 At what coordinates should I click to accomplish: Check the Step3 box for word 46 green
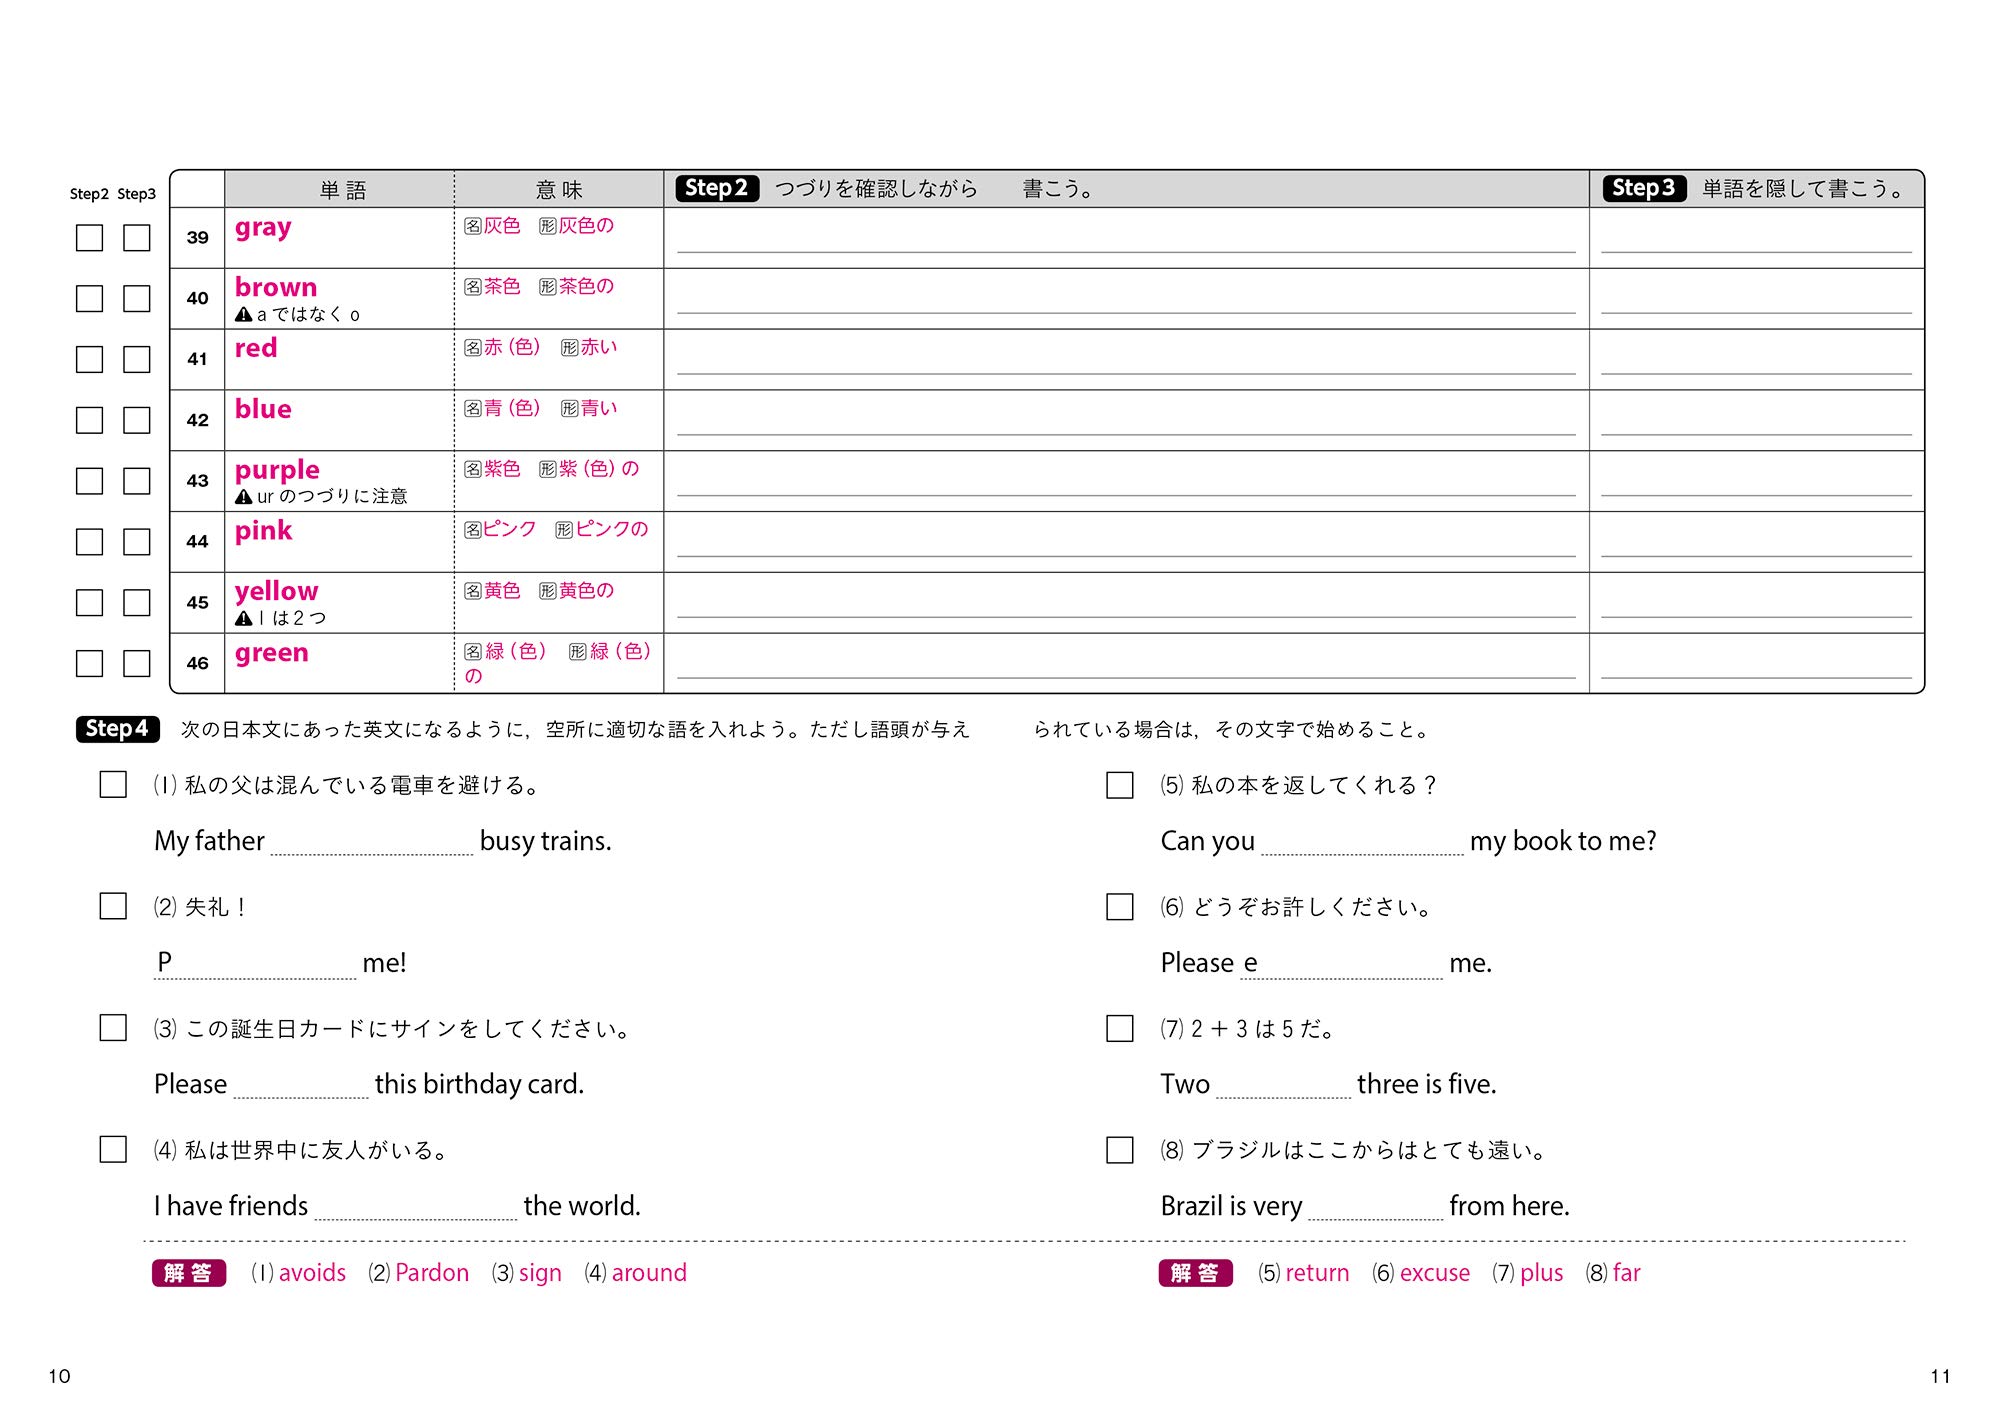(x=136, y=663)
